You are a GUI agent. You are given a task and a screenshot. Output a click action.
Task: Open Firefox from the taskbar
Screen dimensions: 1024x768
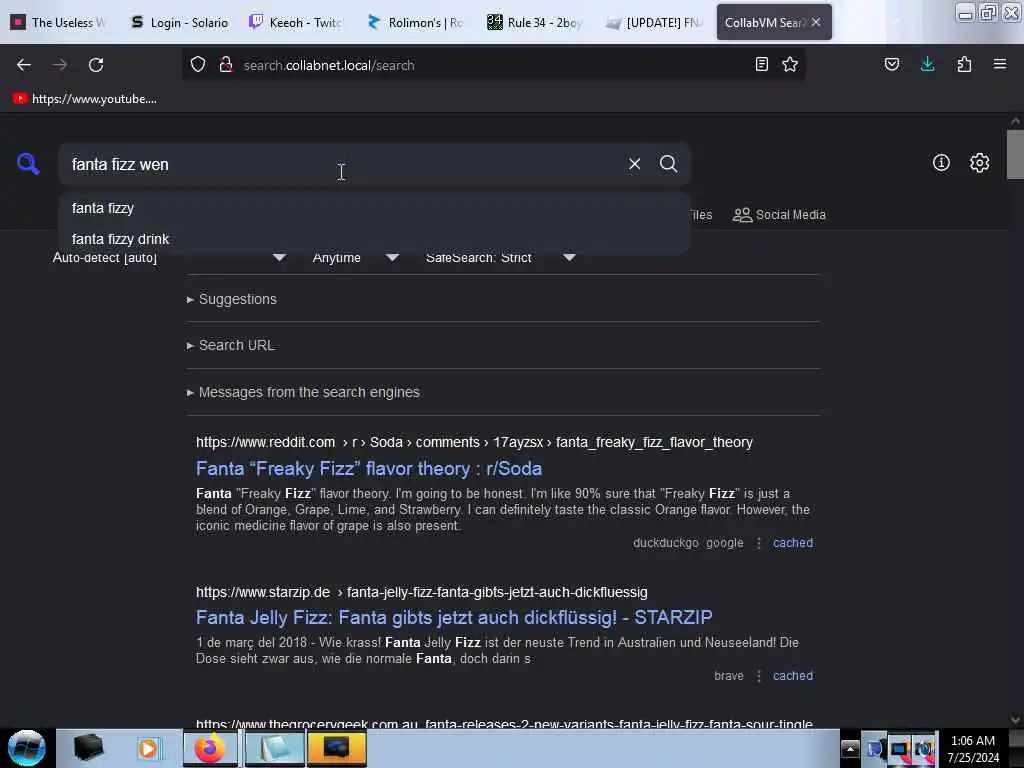coord(210,748)
